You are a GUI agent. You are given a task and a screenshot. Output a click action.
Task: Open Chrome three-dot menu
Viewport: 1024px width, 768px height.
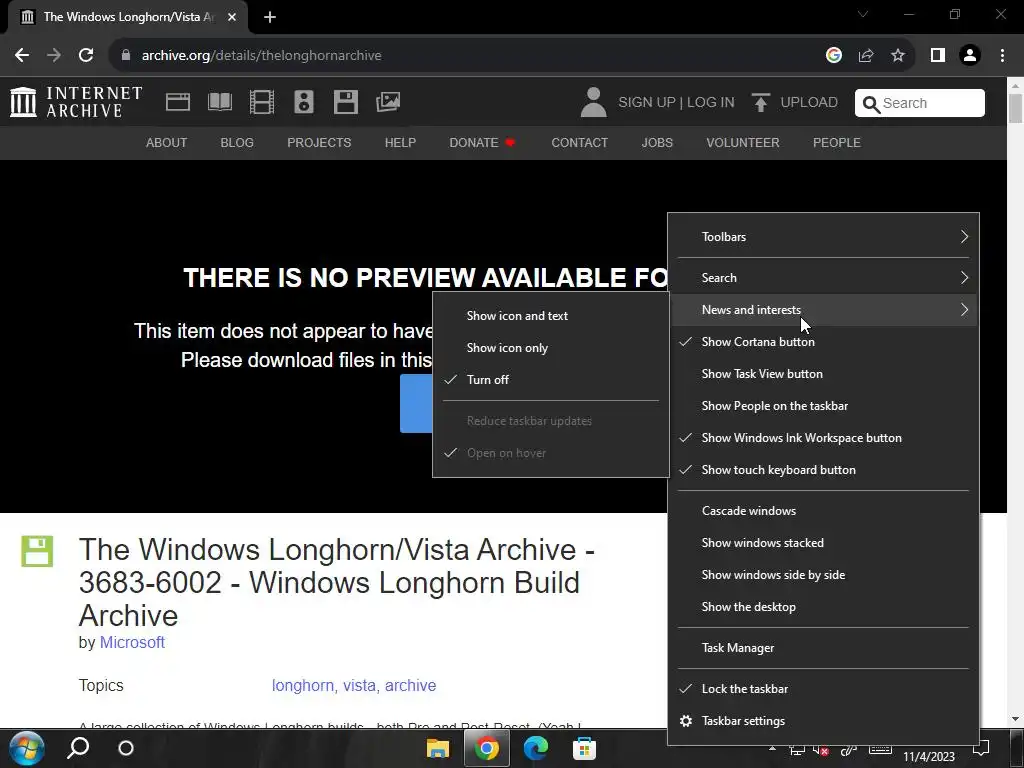point(1002,56)
